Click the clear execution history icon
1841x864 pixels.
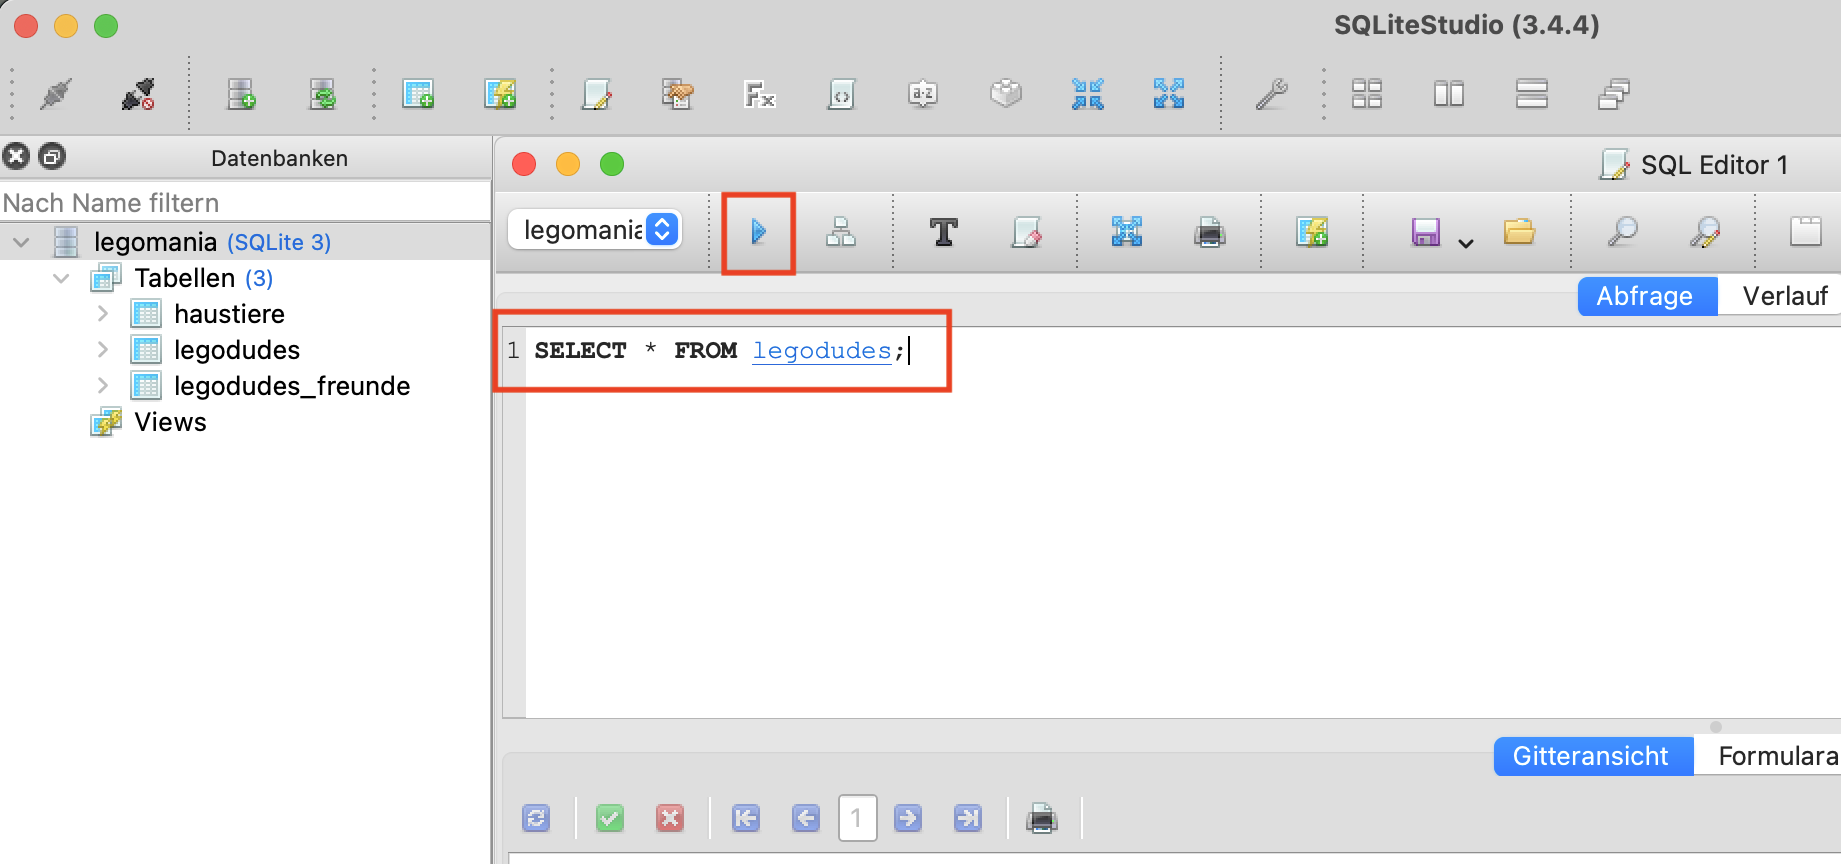[1026, 232]
